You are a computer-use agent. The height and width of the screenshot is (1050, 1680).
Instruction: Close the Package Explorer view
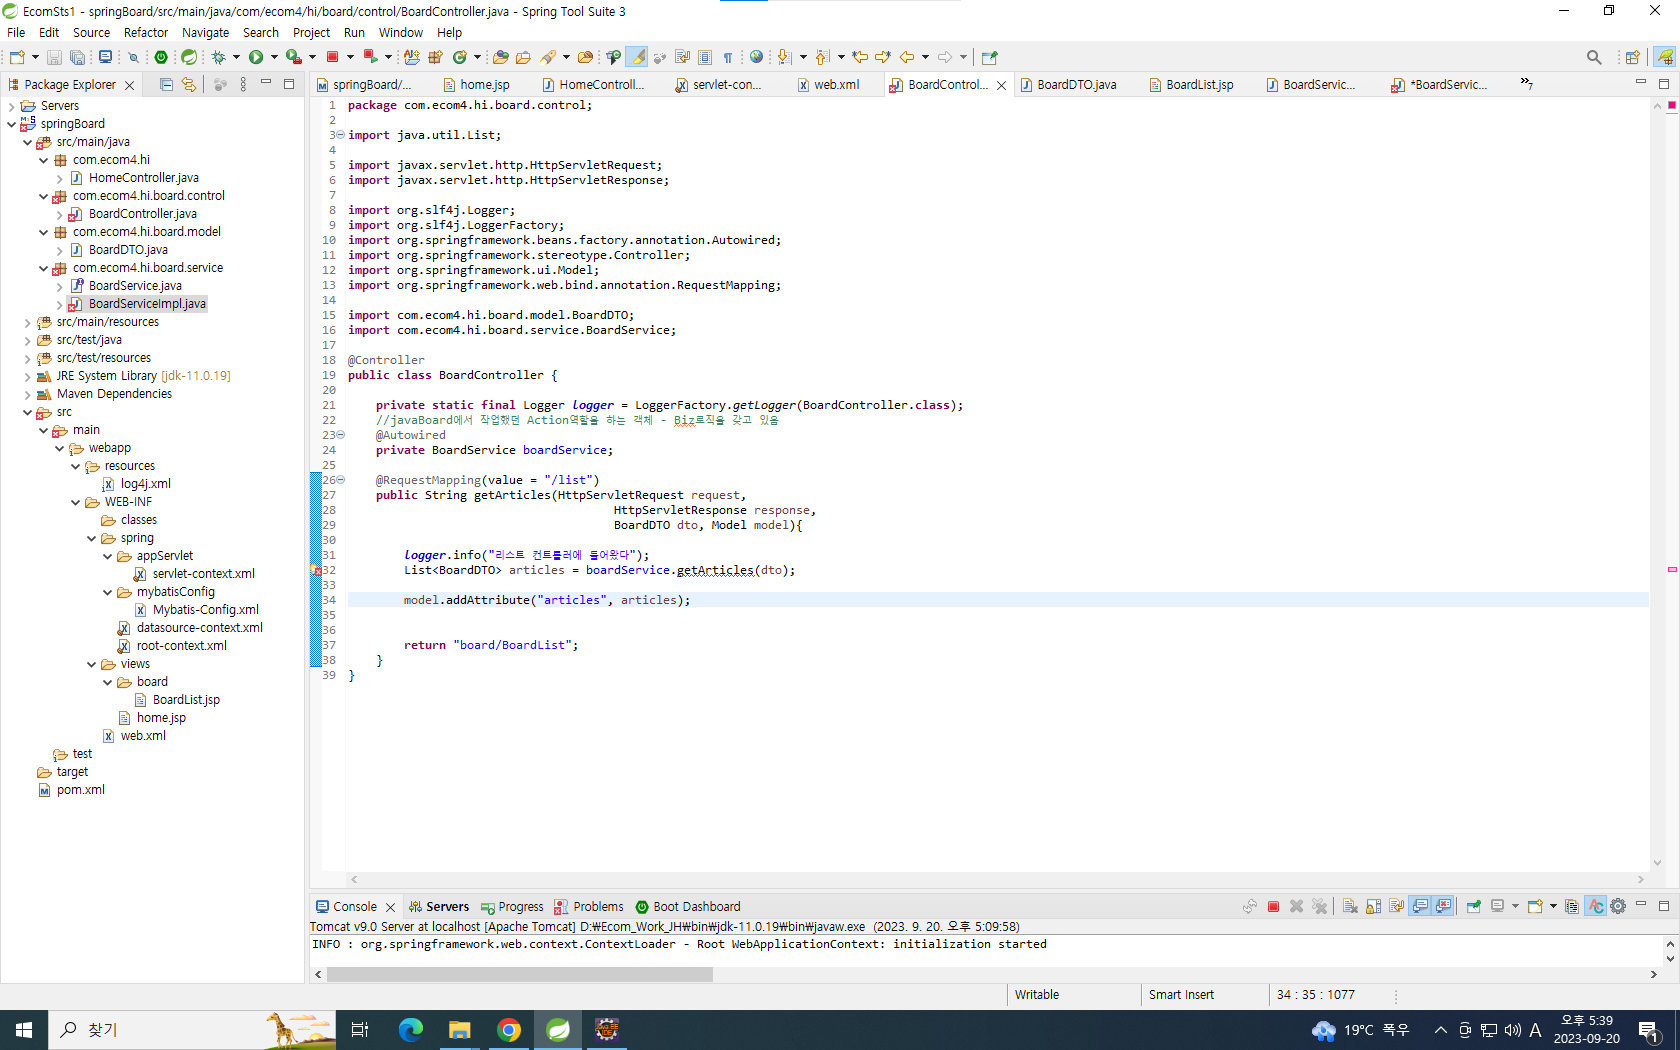pos(129,85)
